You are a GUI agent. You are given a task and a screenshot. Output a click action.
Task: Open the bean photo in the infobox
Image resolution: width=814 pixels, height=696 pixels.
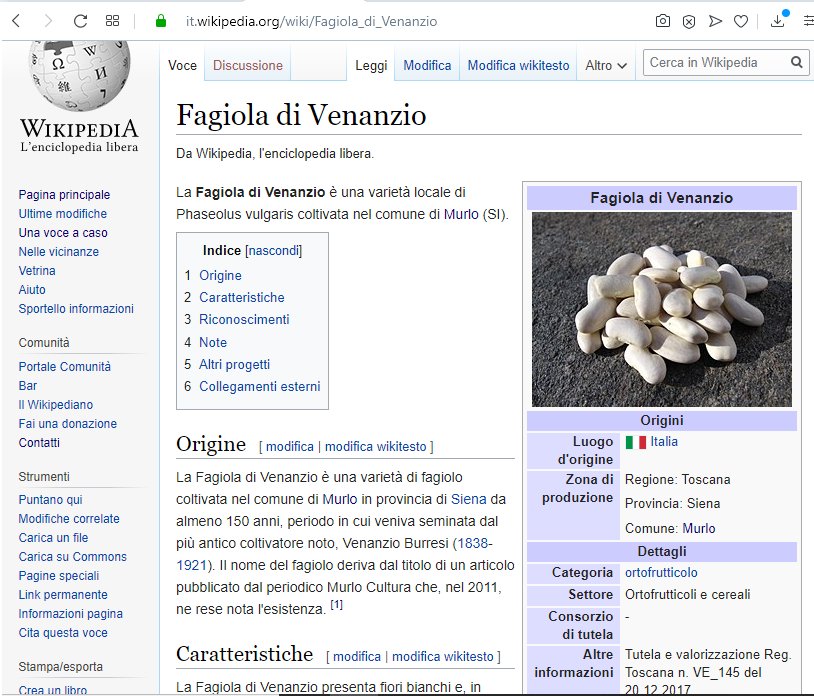[662, 309]
